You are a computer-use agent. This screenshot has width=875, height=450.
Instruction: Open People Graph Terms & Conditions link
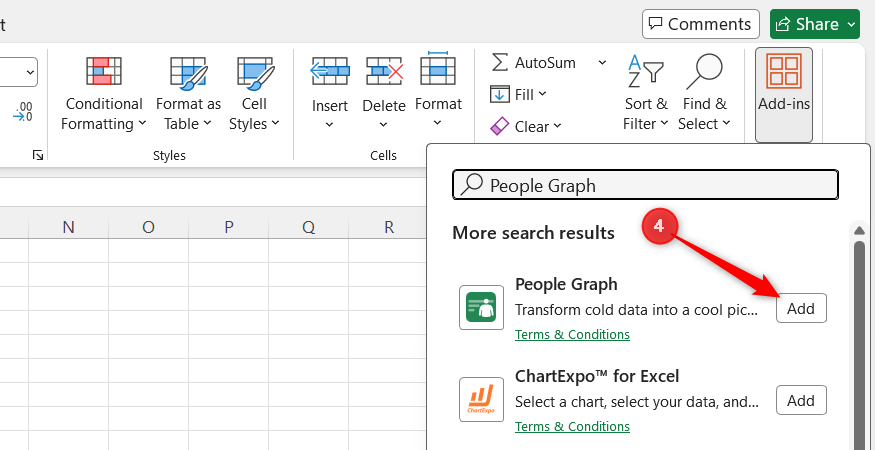572,334
